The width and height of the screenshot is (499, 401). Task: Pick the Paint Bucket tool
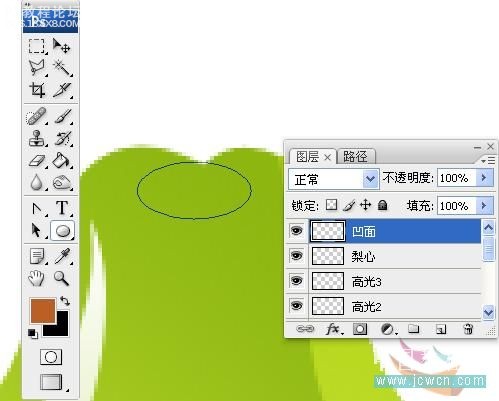62,160
